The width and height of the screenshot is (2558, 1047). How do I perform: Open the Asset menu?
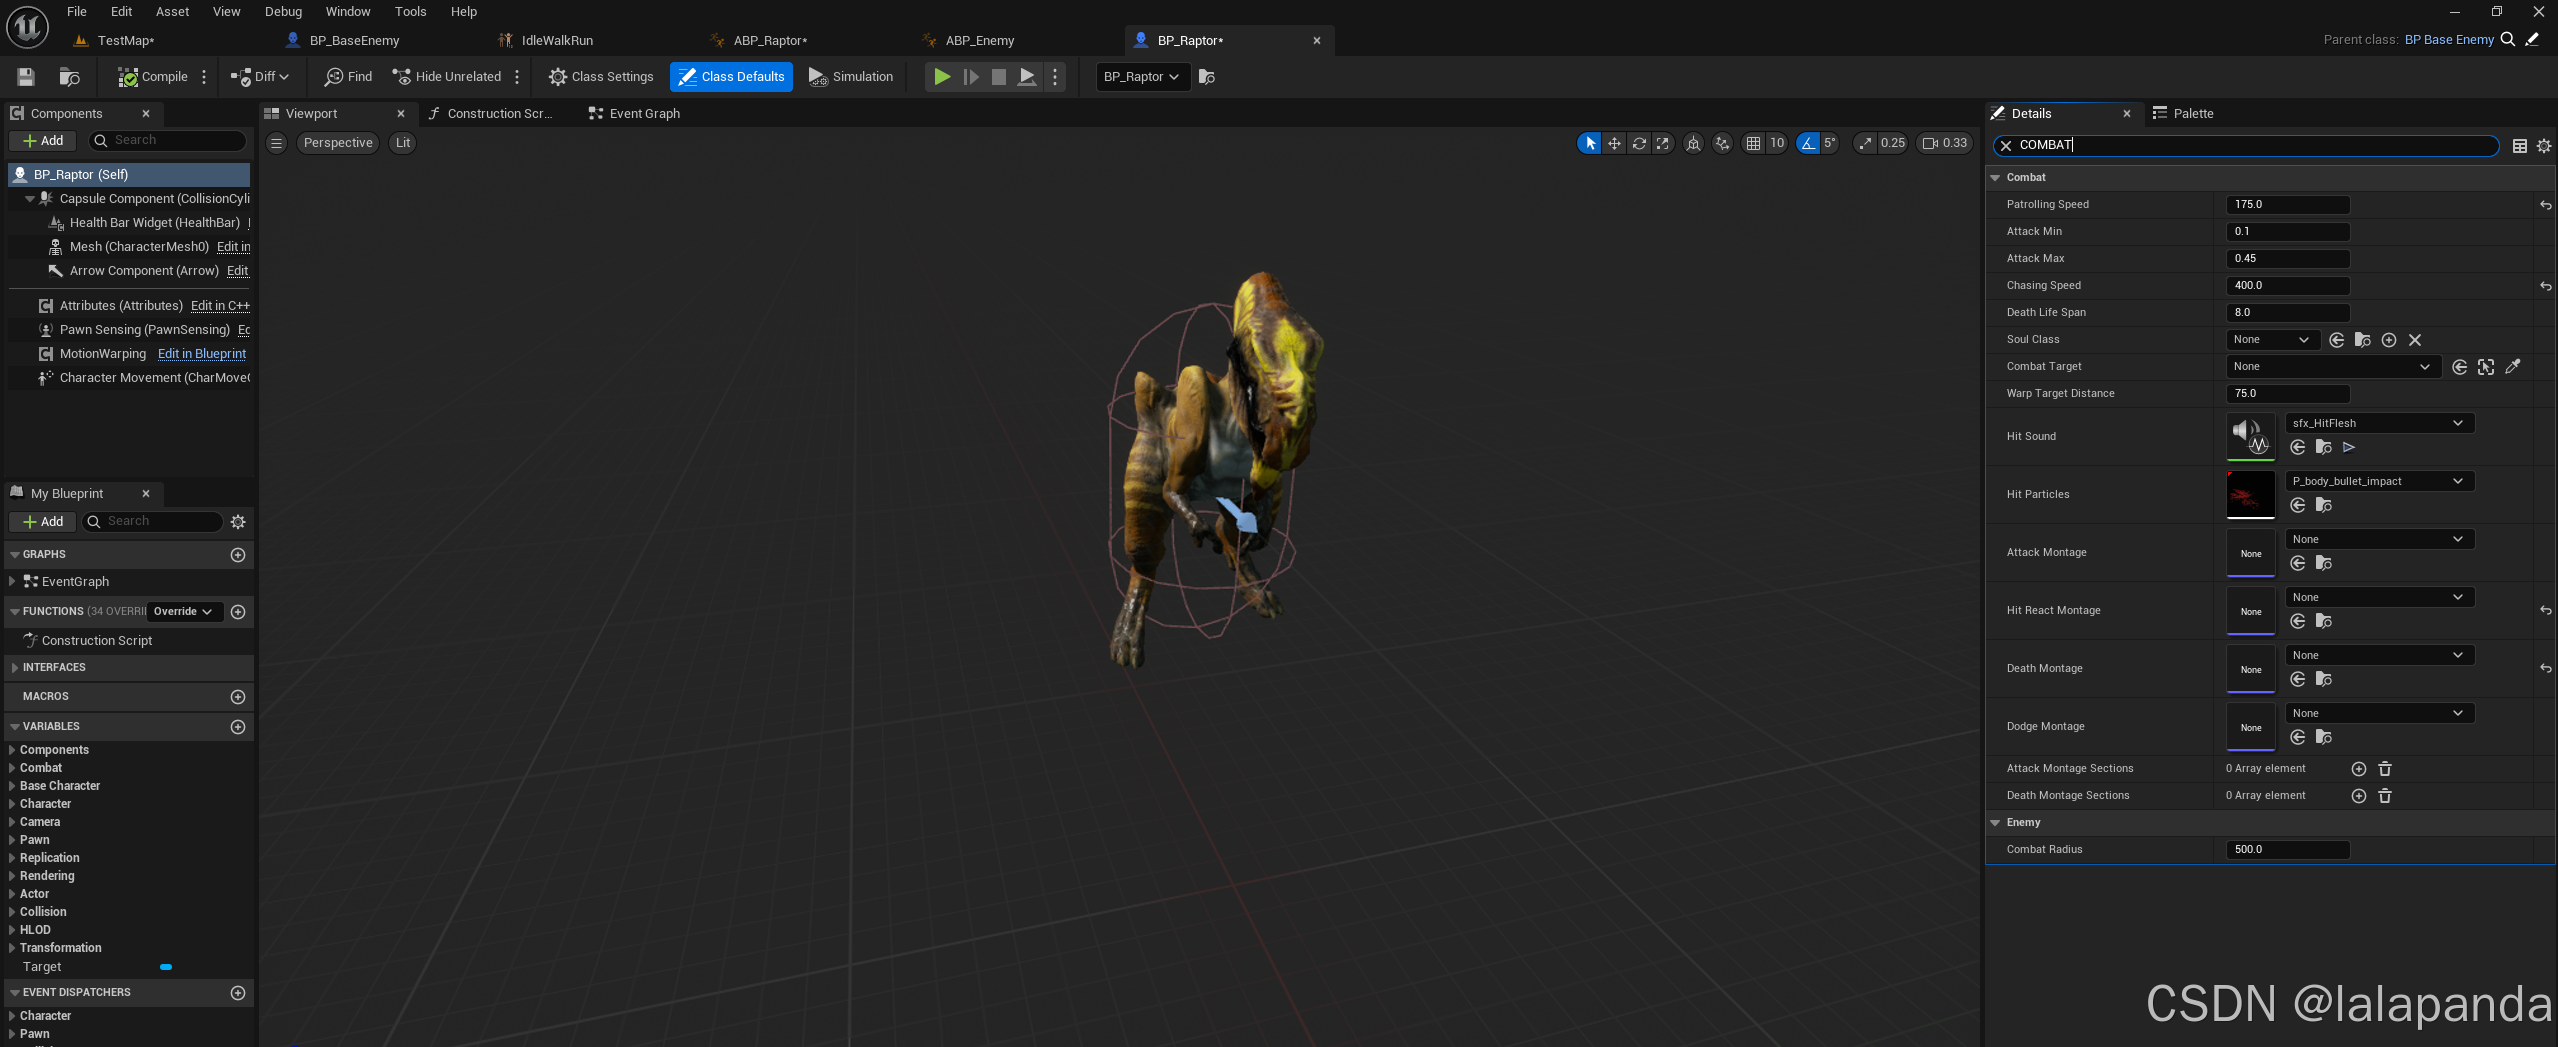[x=172, y=12]
